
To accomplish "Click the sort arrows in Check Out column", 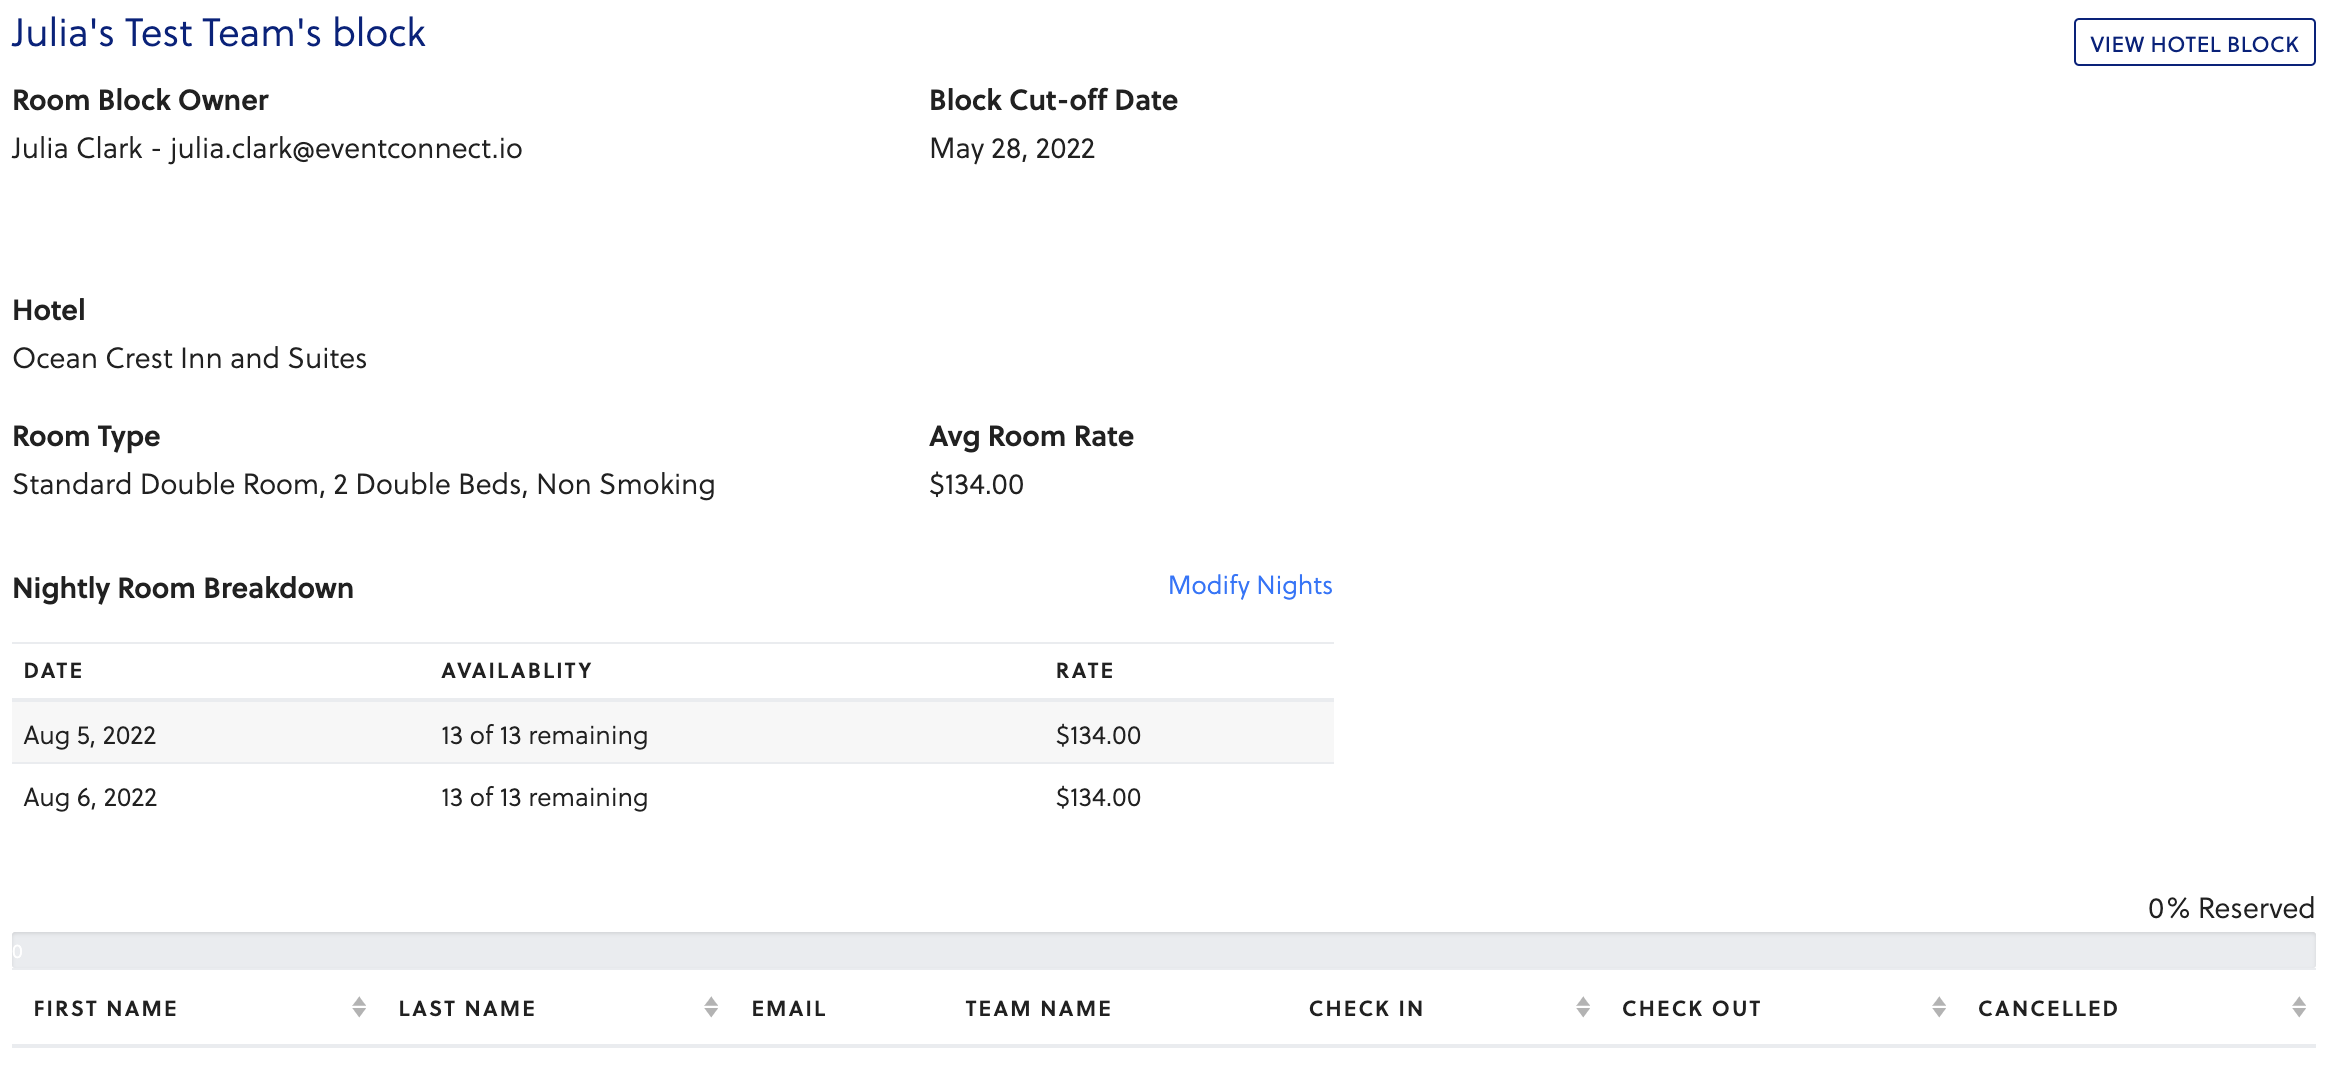I will click(1939, 1008).
